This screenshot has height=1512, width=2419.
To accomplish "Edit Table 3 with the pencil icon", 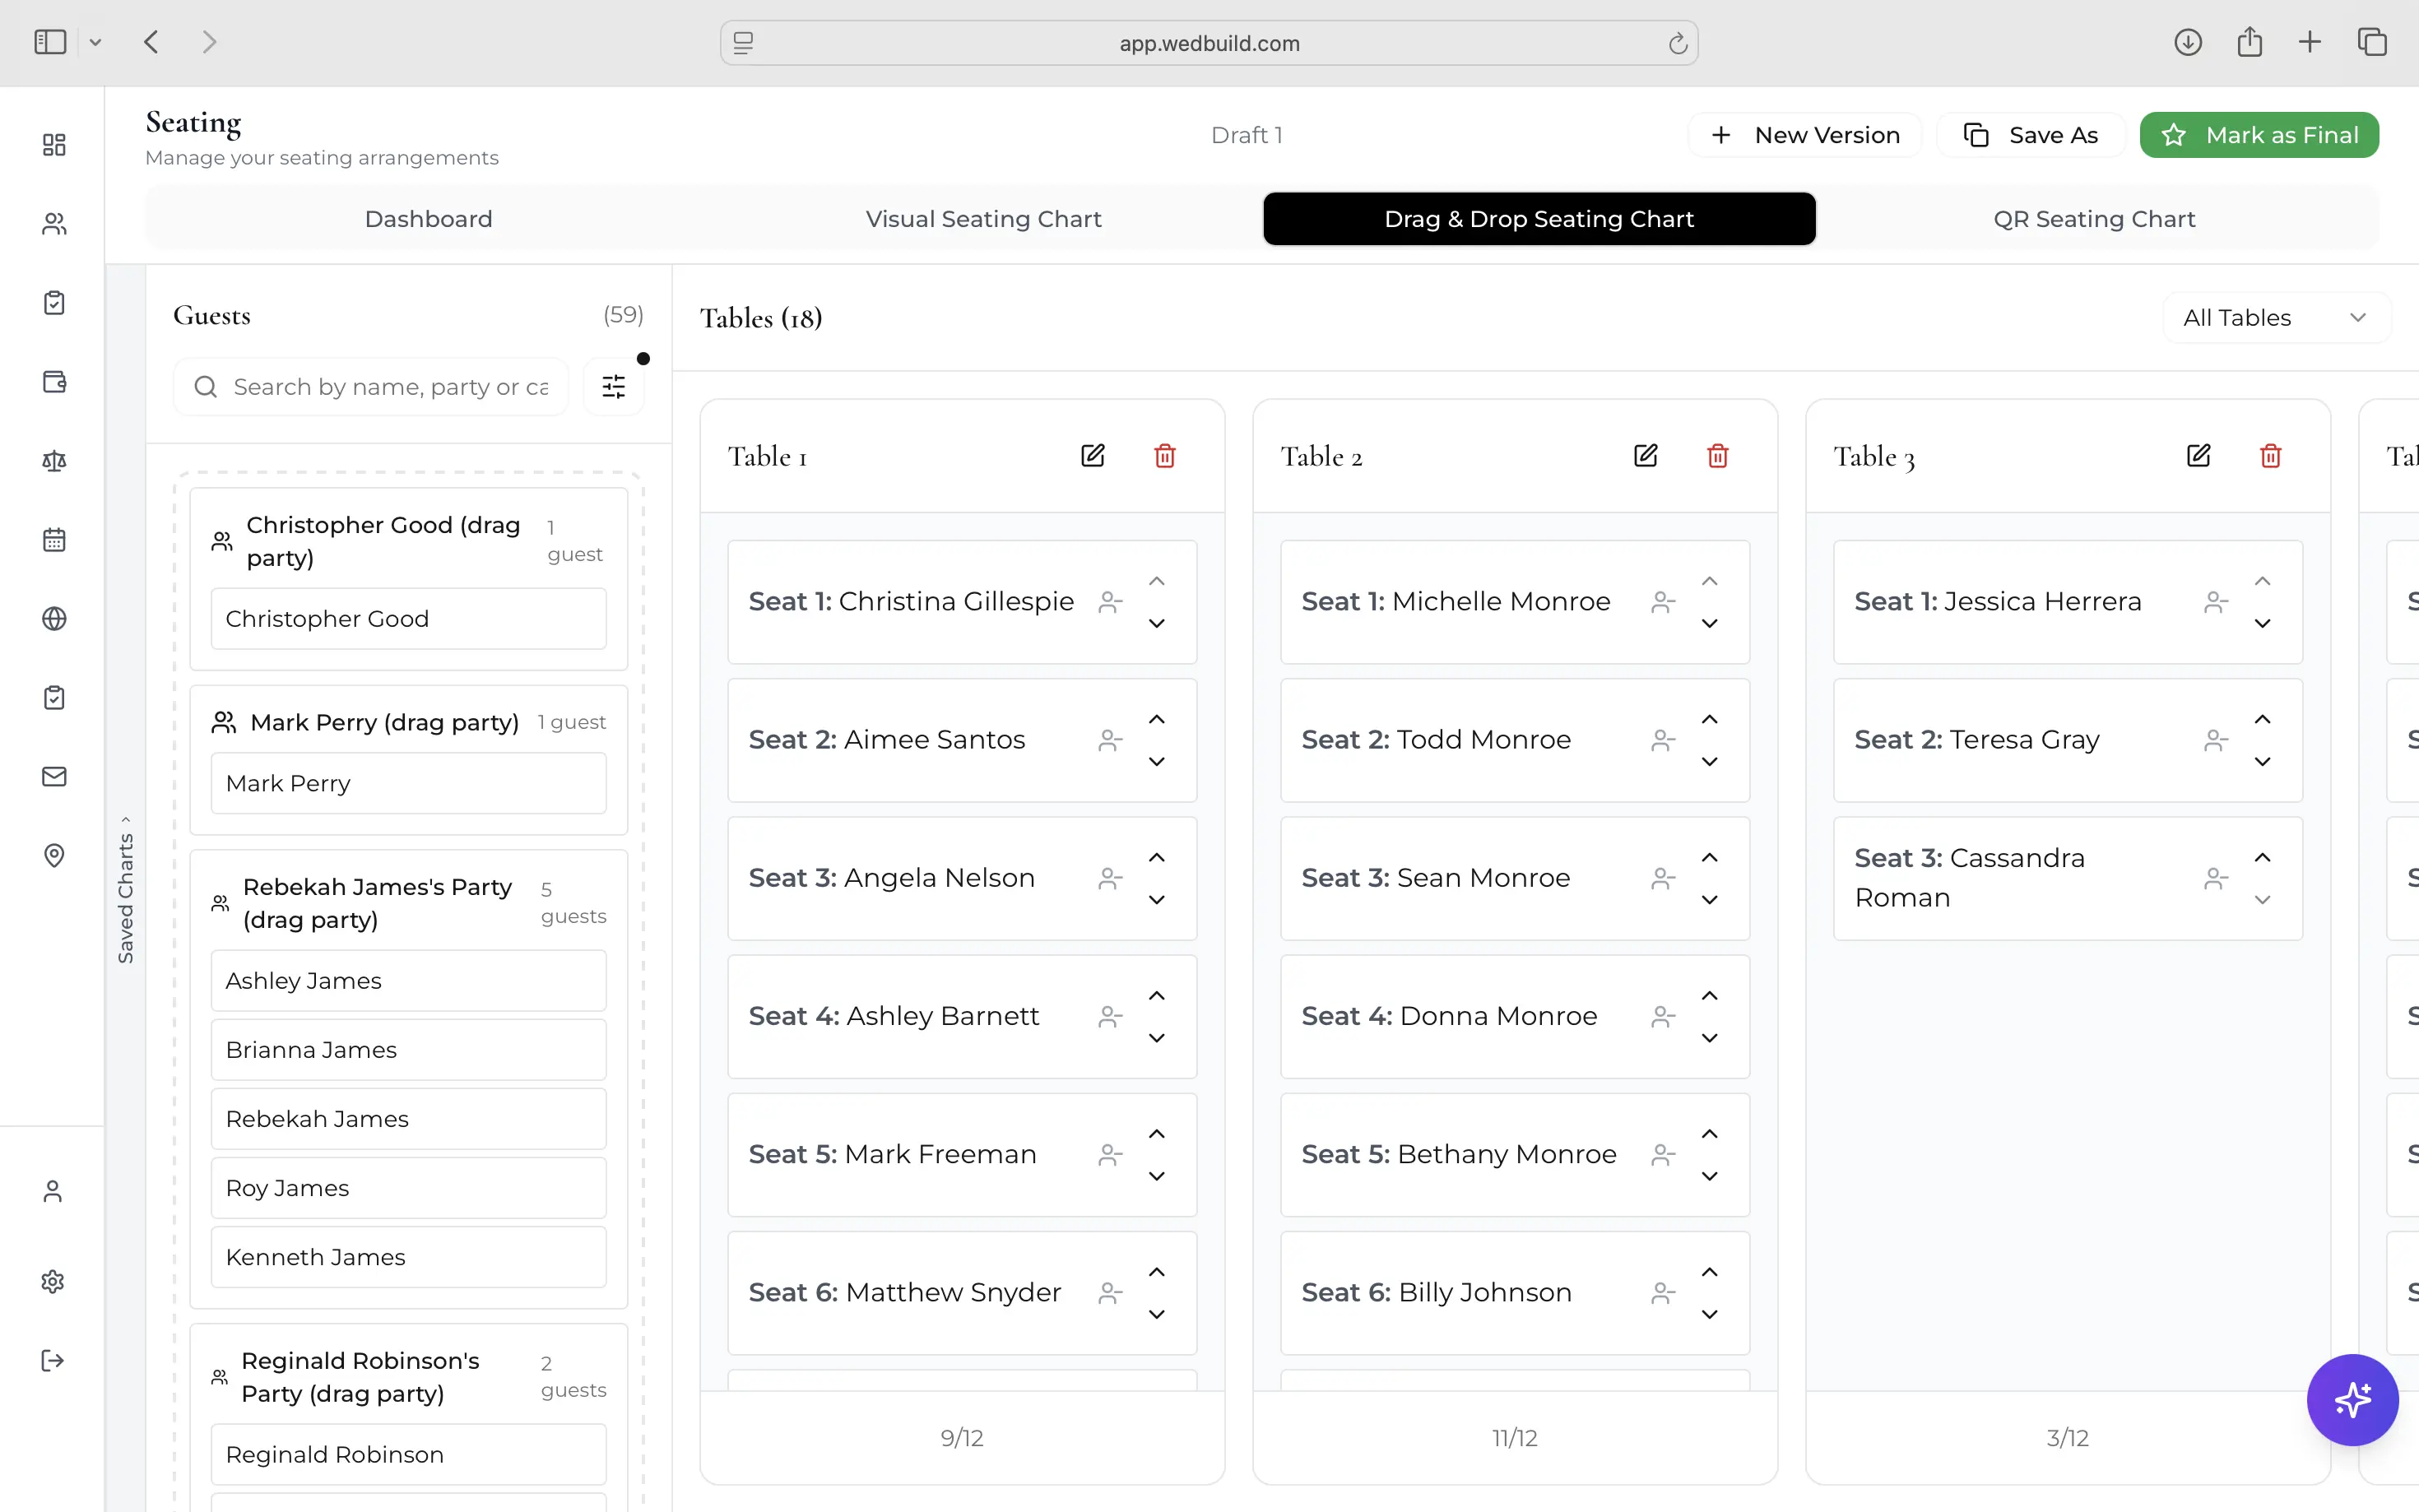I will pyautogui.click(x=2199, y=456).
